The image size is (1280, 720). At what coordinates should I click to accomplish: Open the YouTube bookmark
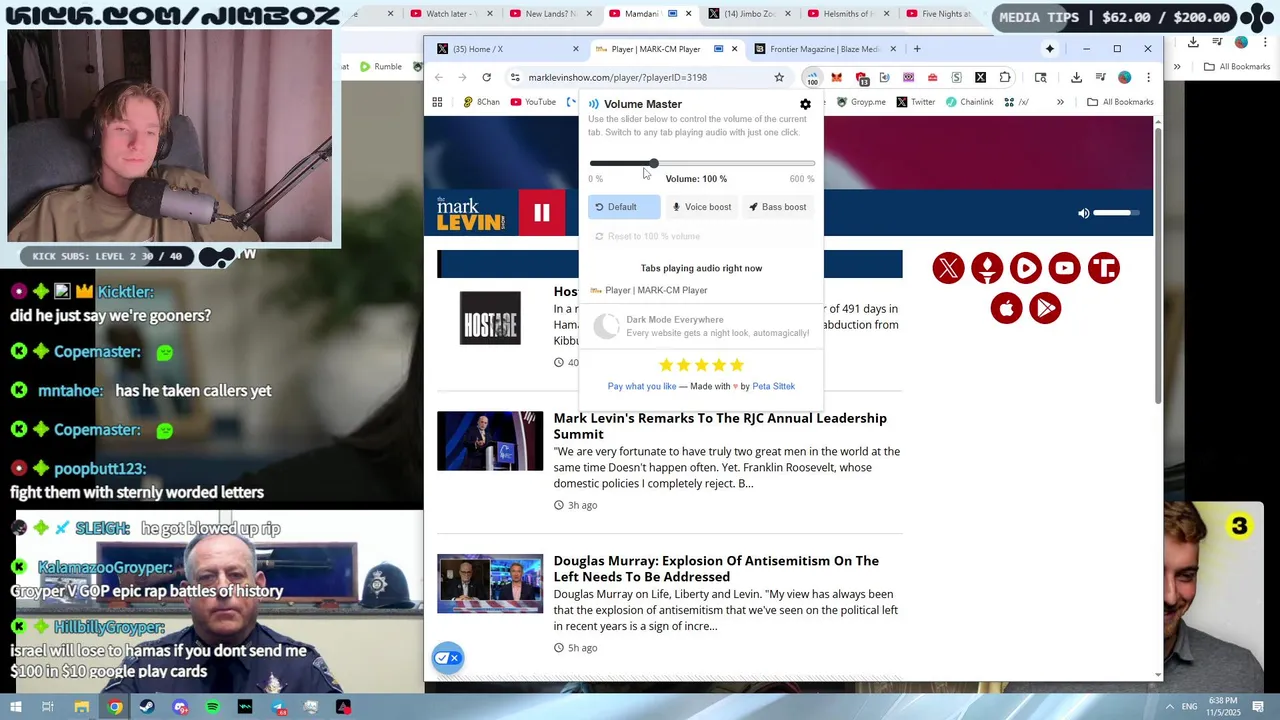click(x=533, y=102)
